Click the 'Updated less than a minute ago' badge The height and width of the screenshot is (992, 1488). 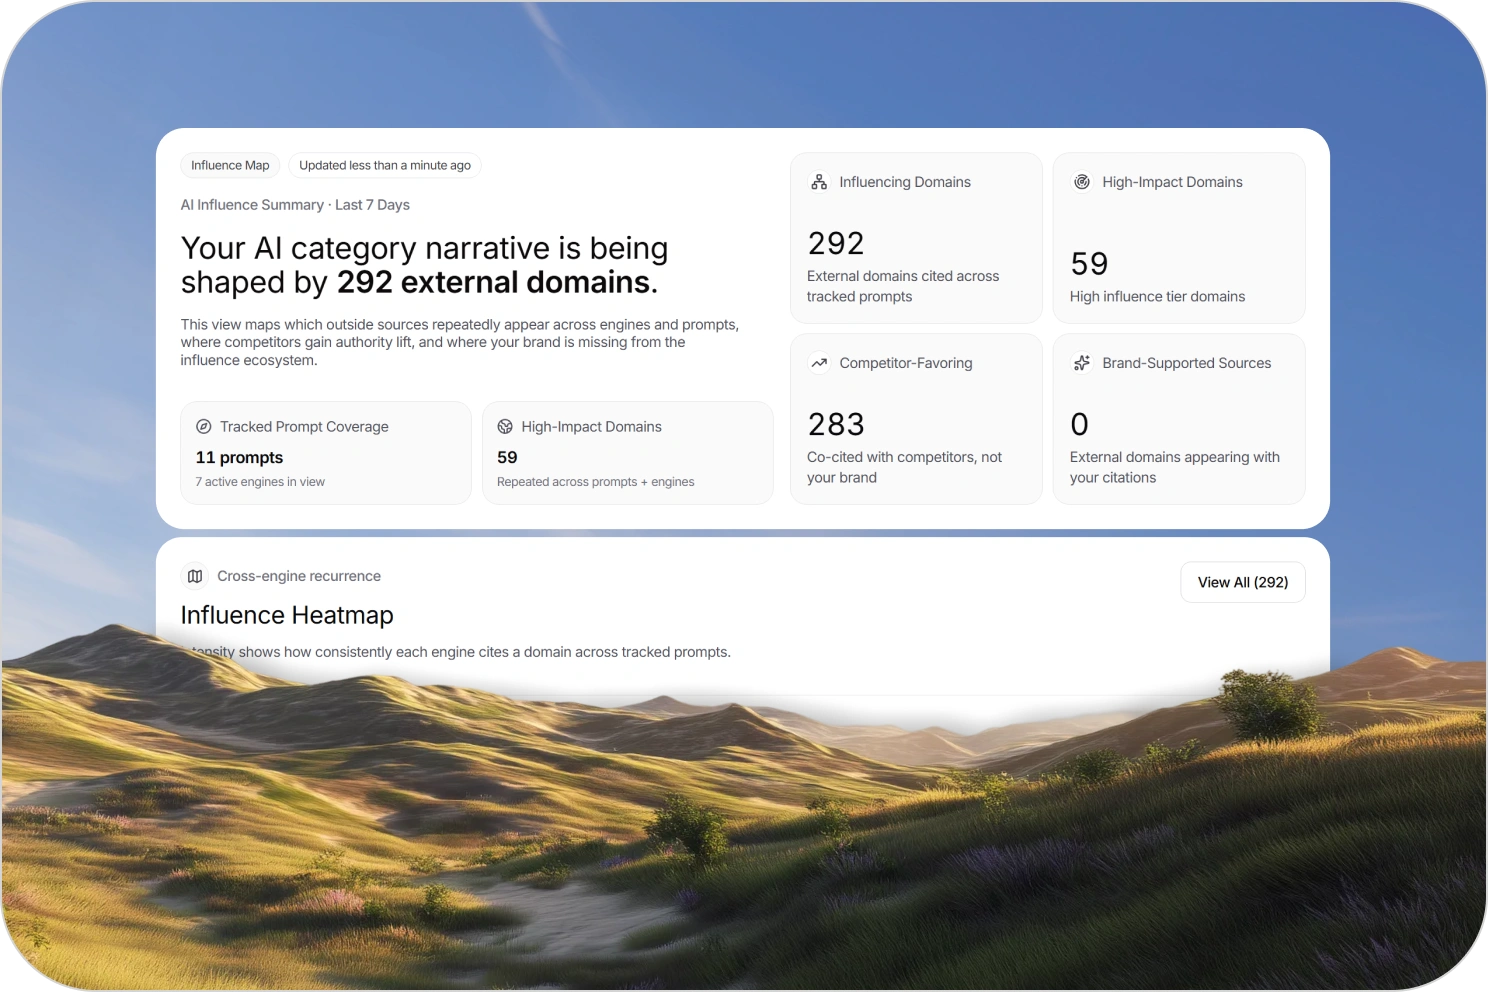pos(384,165)
